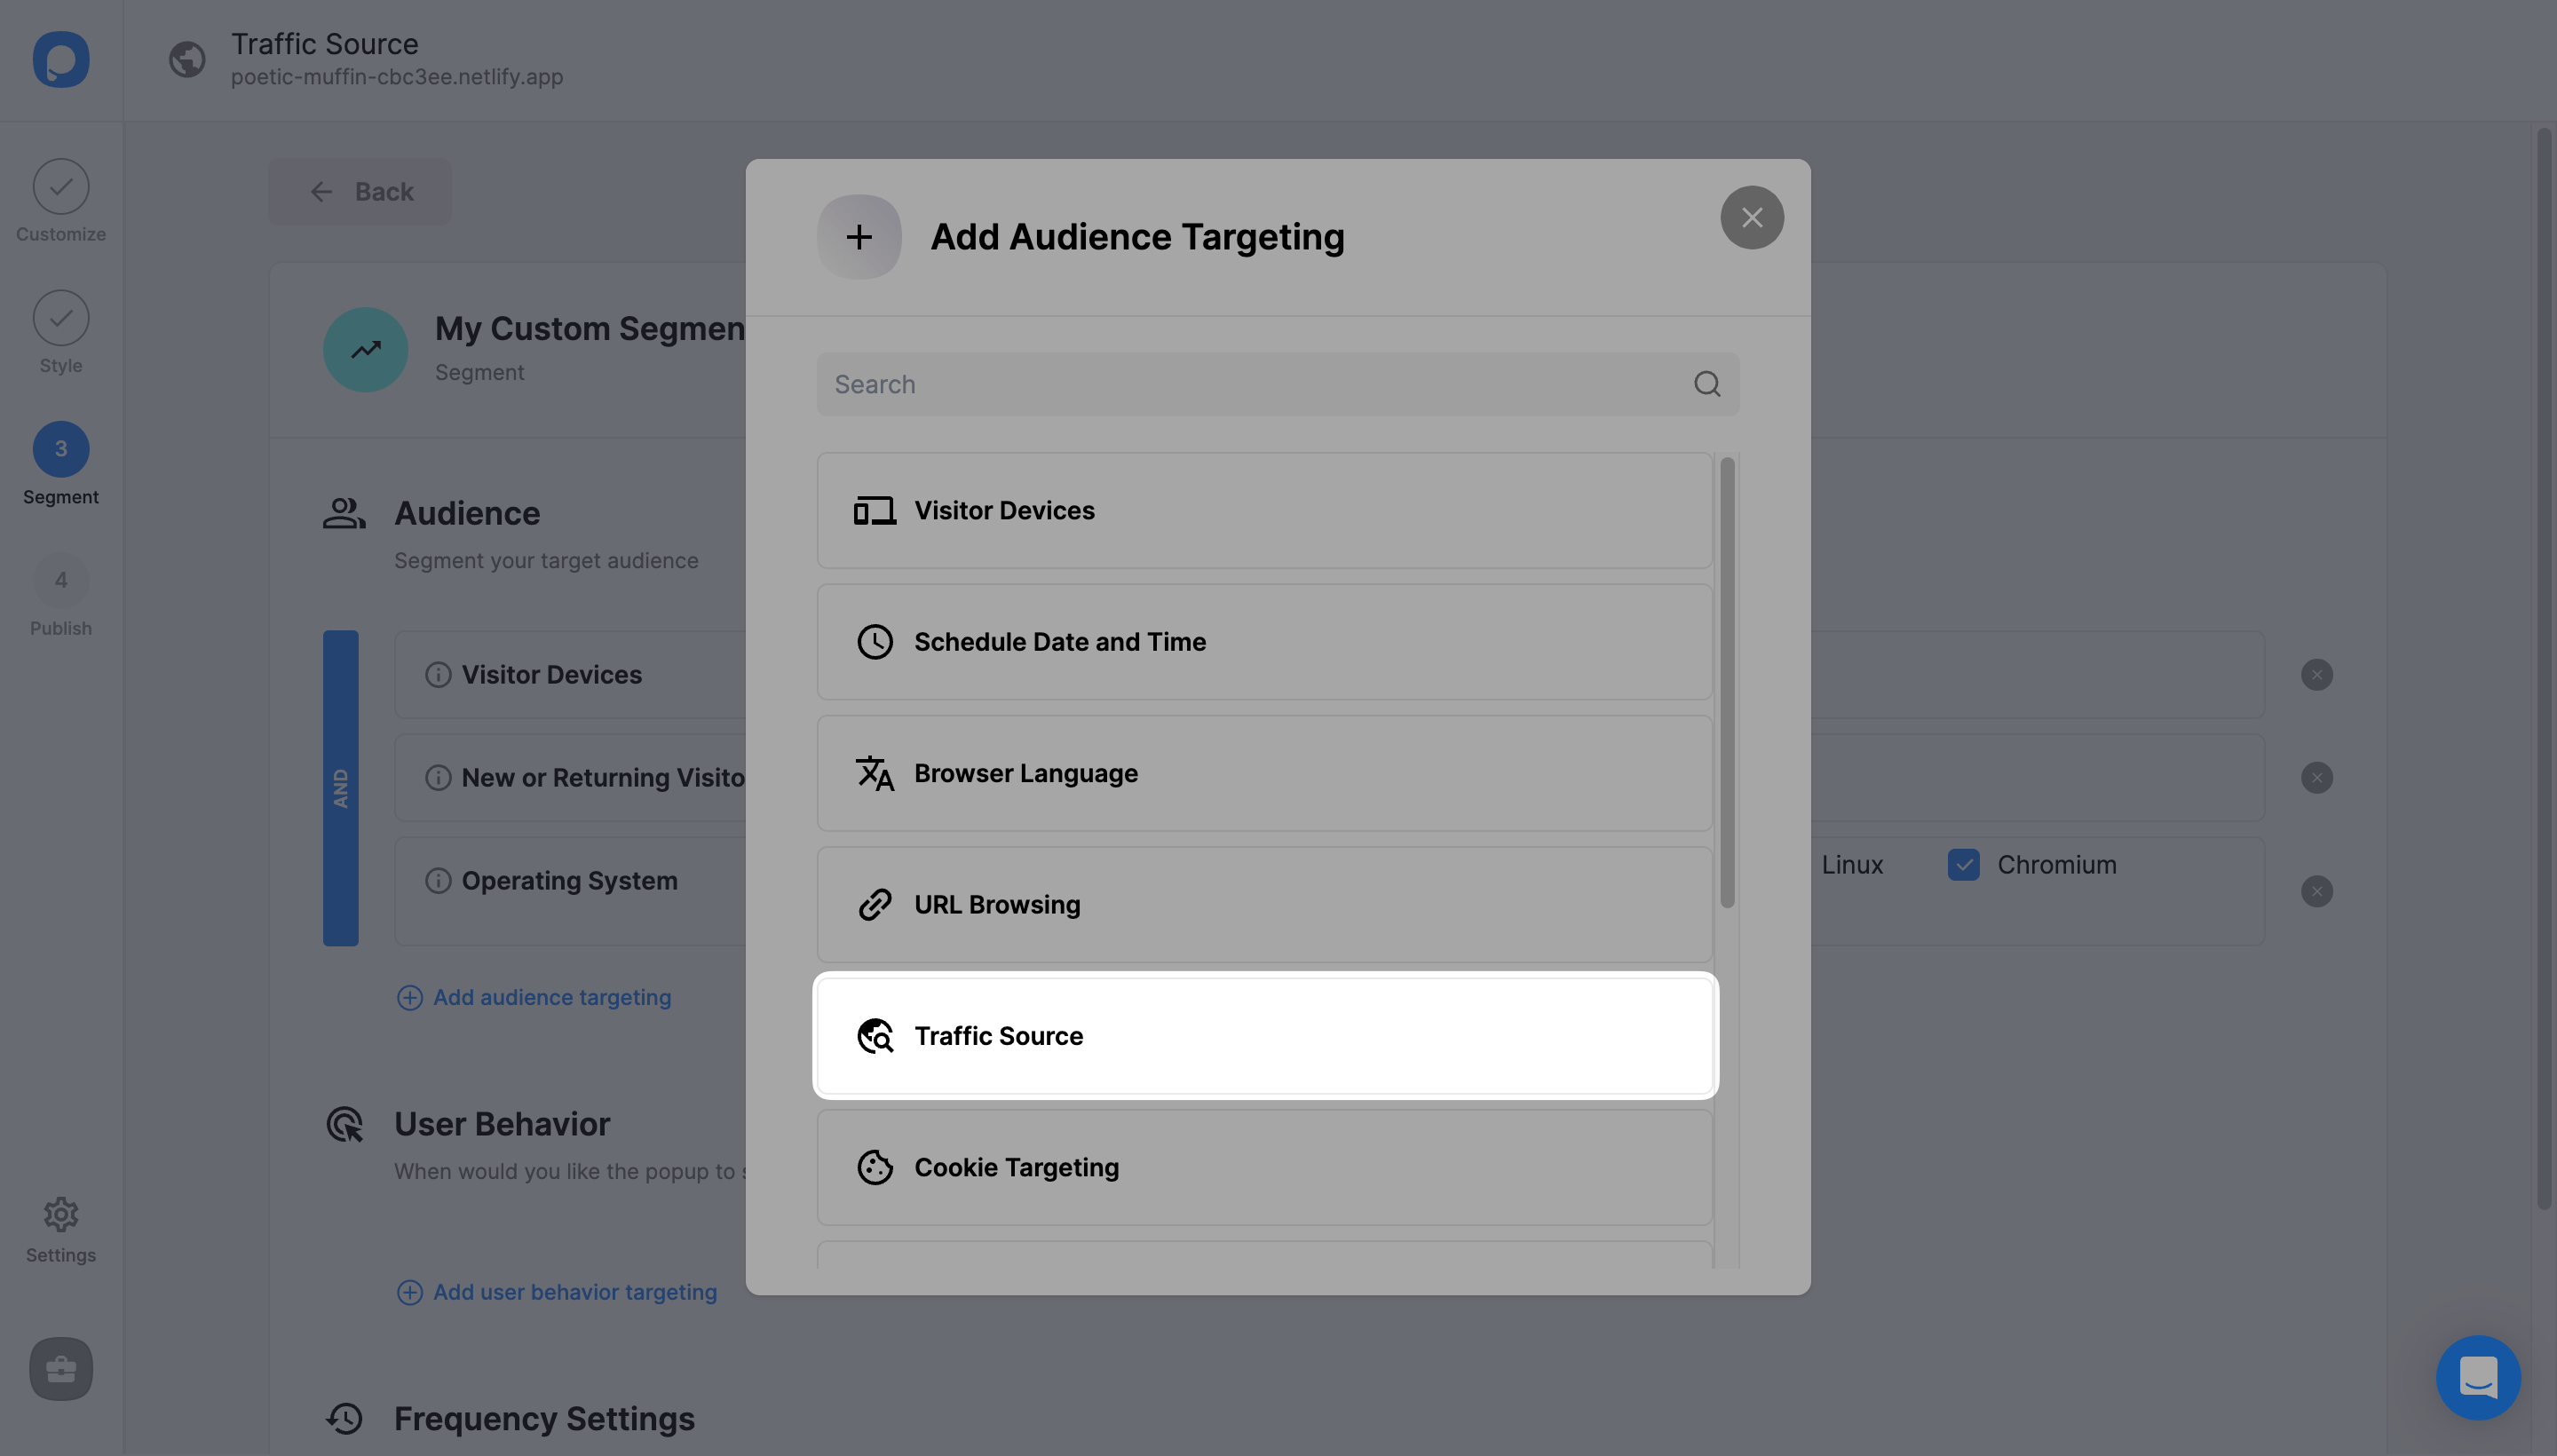Expand the New or Returning Visitor rule
The height and width of the screenshot is (1456, 2557).
coord(600,777)
